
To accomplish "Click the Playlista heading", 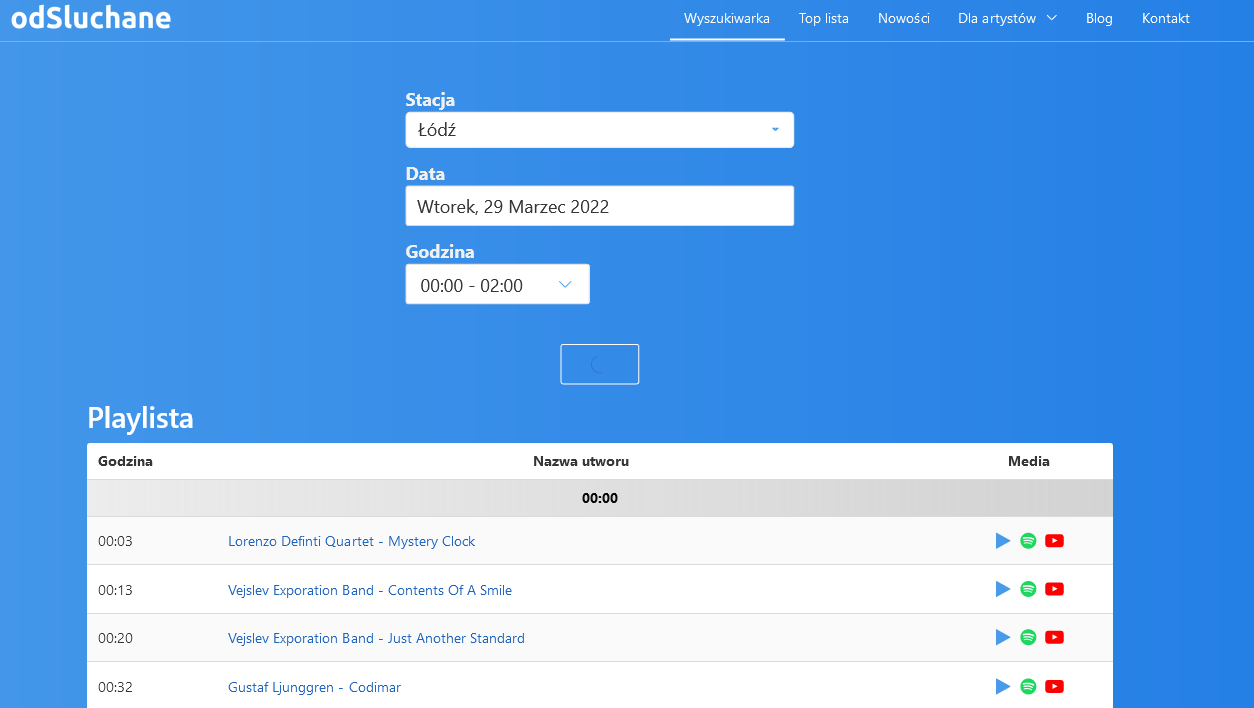I will point(140,418).
